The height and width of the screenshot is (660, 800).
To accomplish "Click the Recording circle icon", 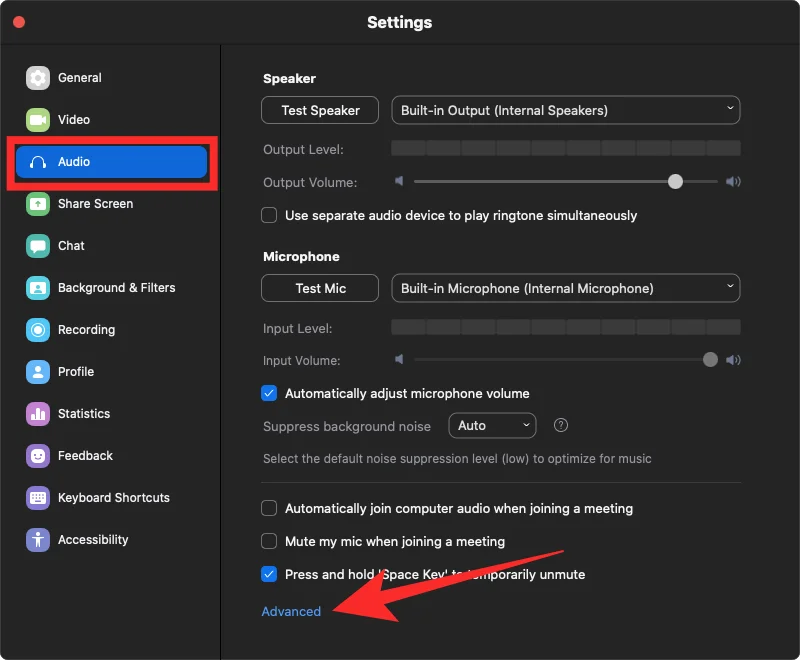I will [x=38, y=330].
